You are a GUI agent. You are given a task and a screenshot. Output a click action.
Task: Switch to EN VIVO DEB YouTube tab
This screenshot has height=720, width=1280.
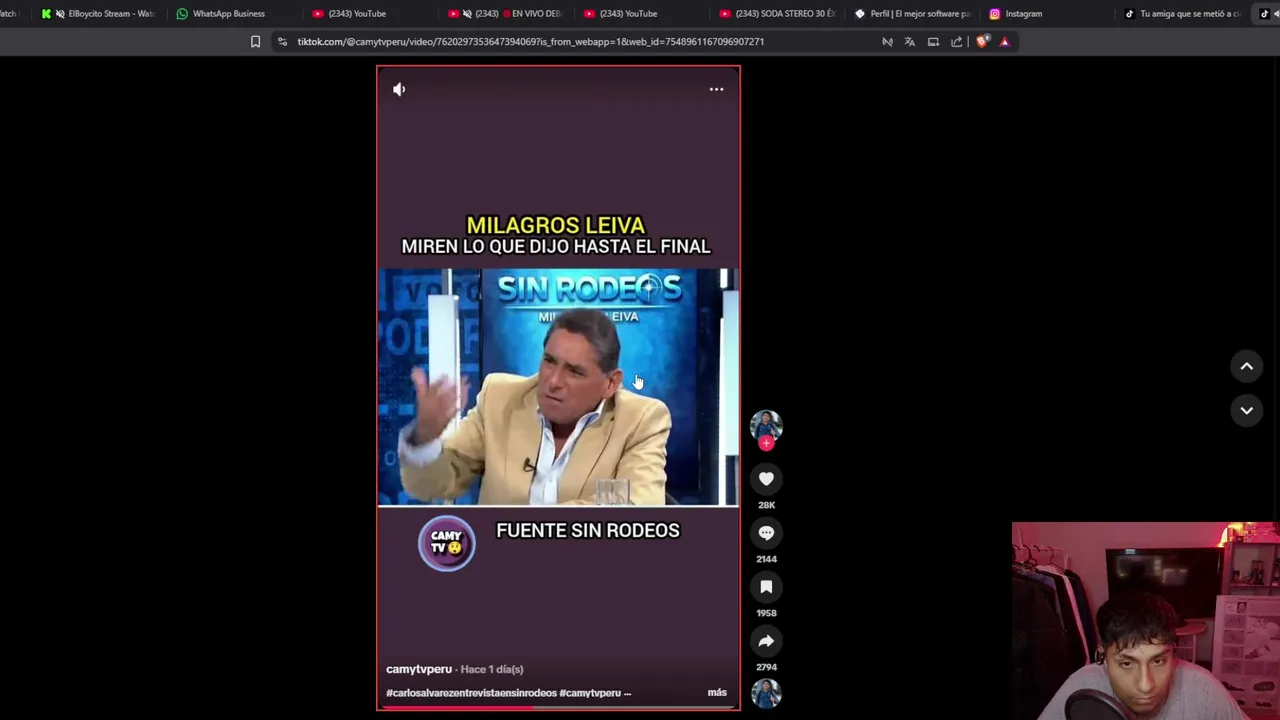(x=505, y=13)
